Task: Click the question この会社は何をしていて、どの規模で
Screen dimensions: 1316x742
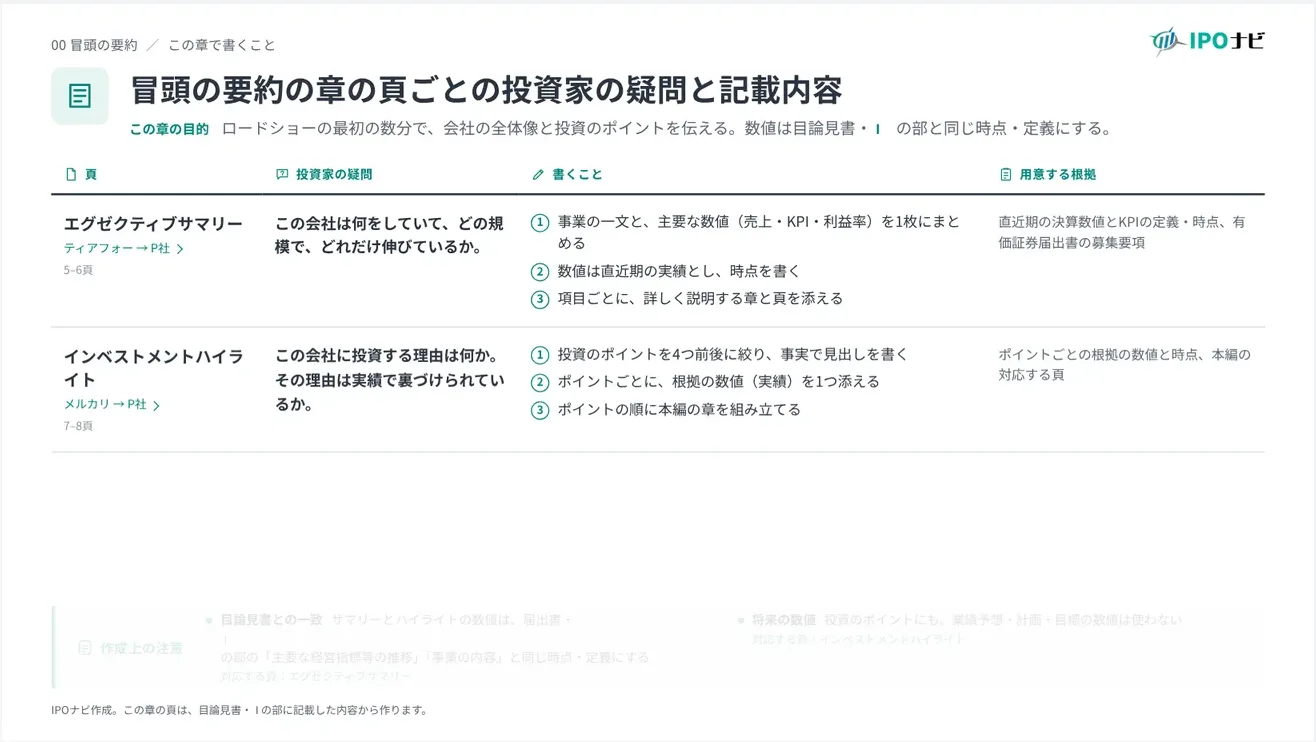Action: pyautogui.click(x=389, y=235)
